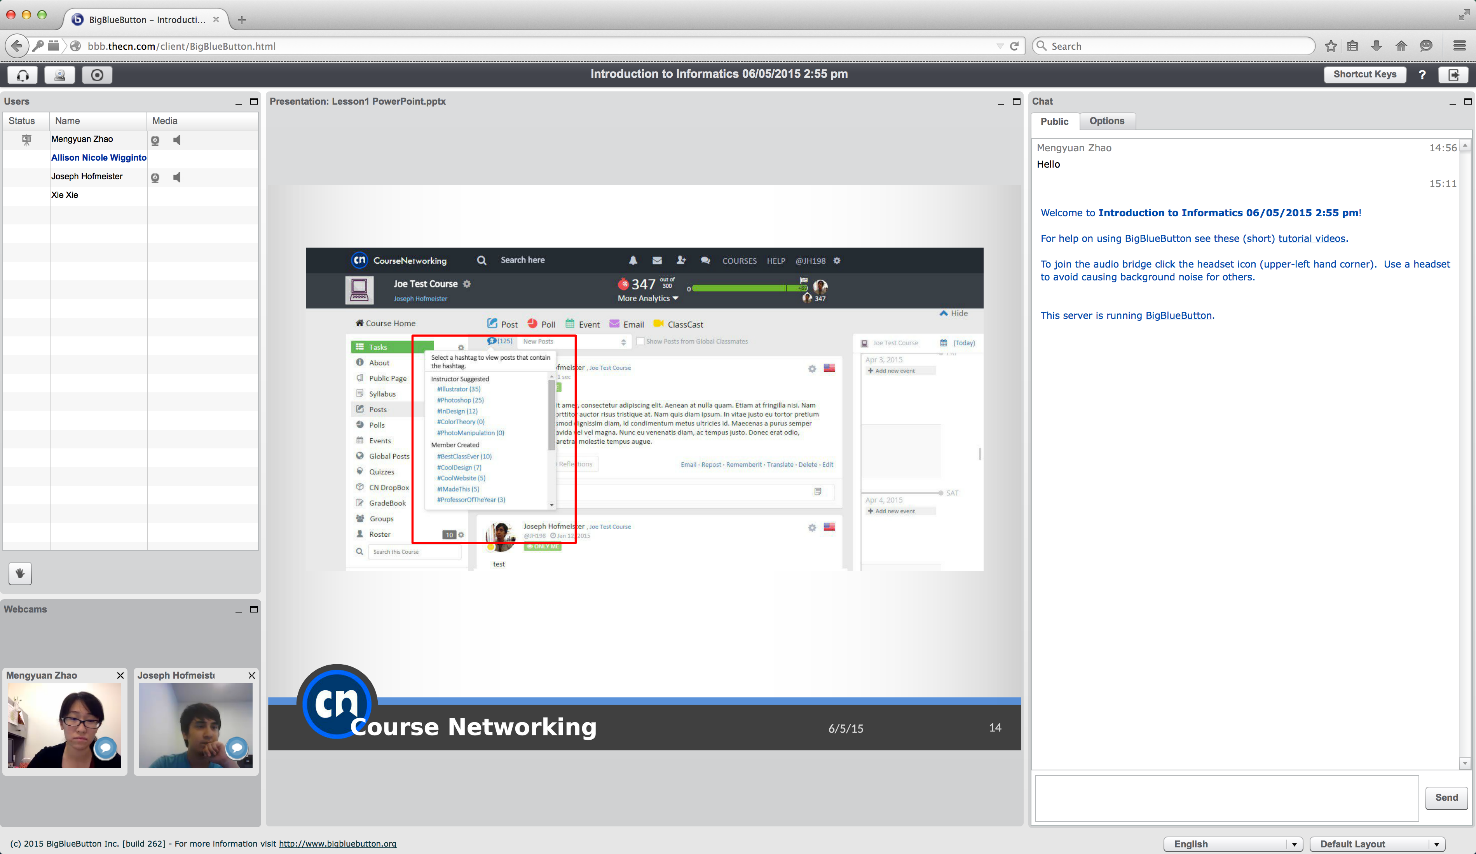Viewport: 1476px width, 854px height.
Task: Click presenter status icon for Mengyuan Zhao
Action: 26,140
